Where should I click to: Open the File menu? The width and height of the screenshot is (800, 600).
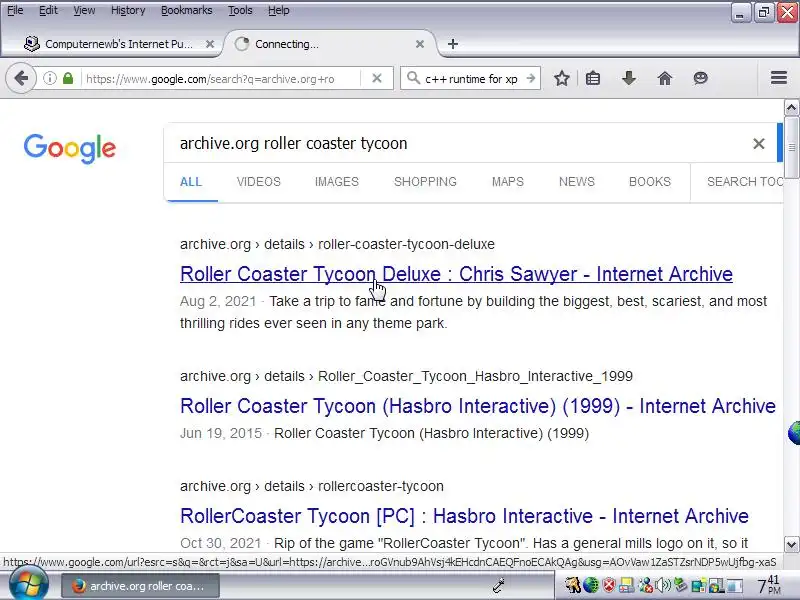(x=15, y=10)
